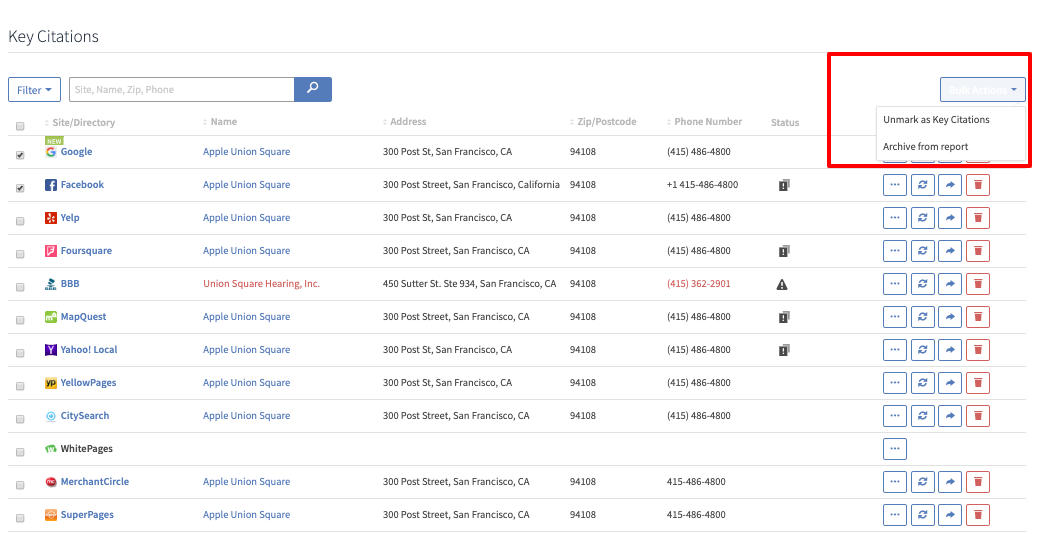Image resolution: width=1040 pixels, height=534 pixels.
Task: Check the MapQuest row checkbox
Action: click(20, 320)
